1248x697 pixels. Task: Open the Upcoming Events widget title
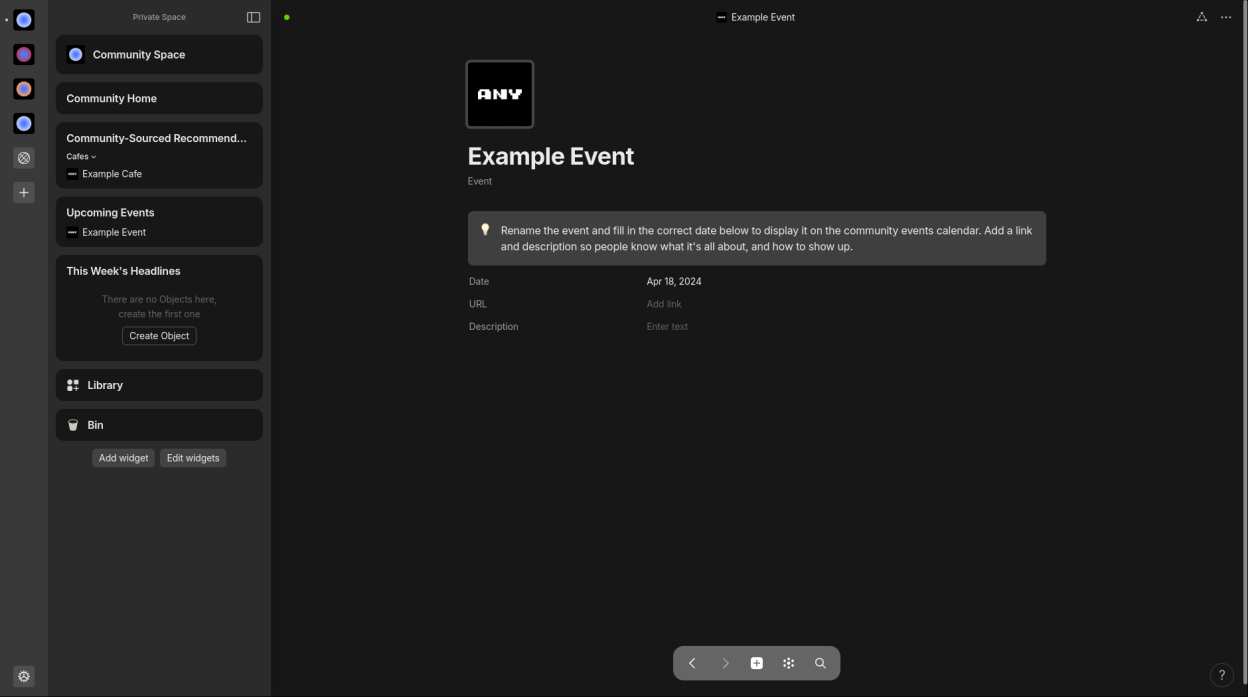tap(110, 212)
